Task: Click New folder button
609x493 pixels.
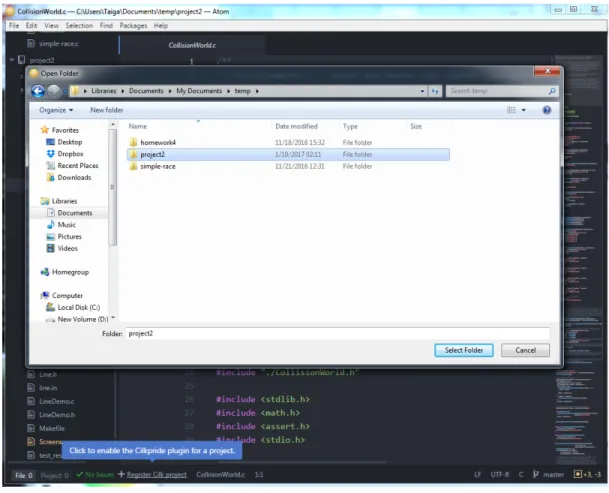Action: 106,110
